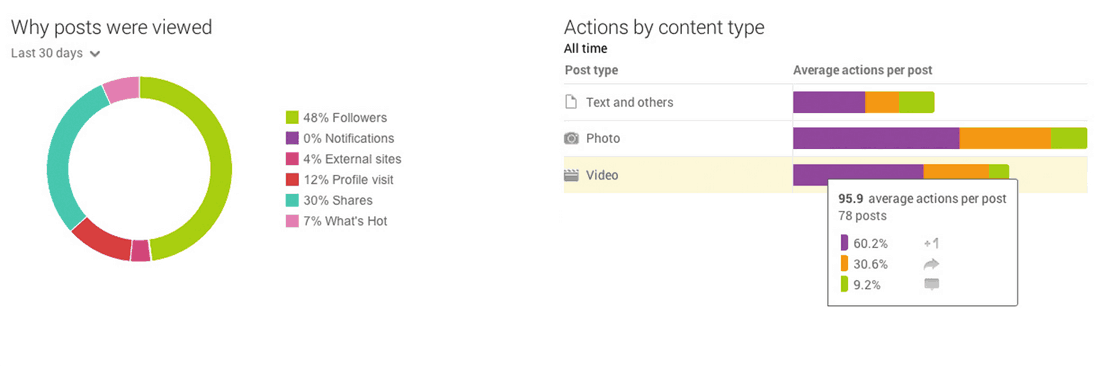
Task: Click the orange segment of Text and others bar
Action: pyautogui.click(x=882, y=101)
